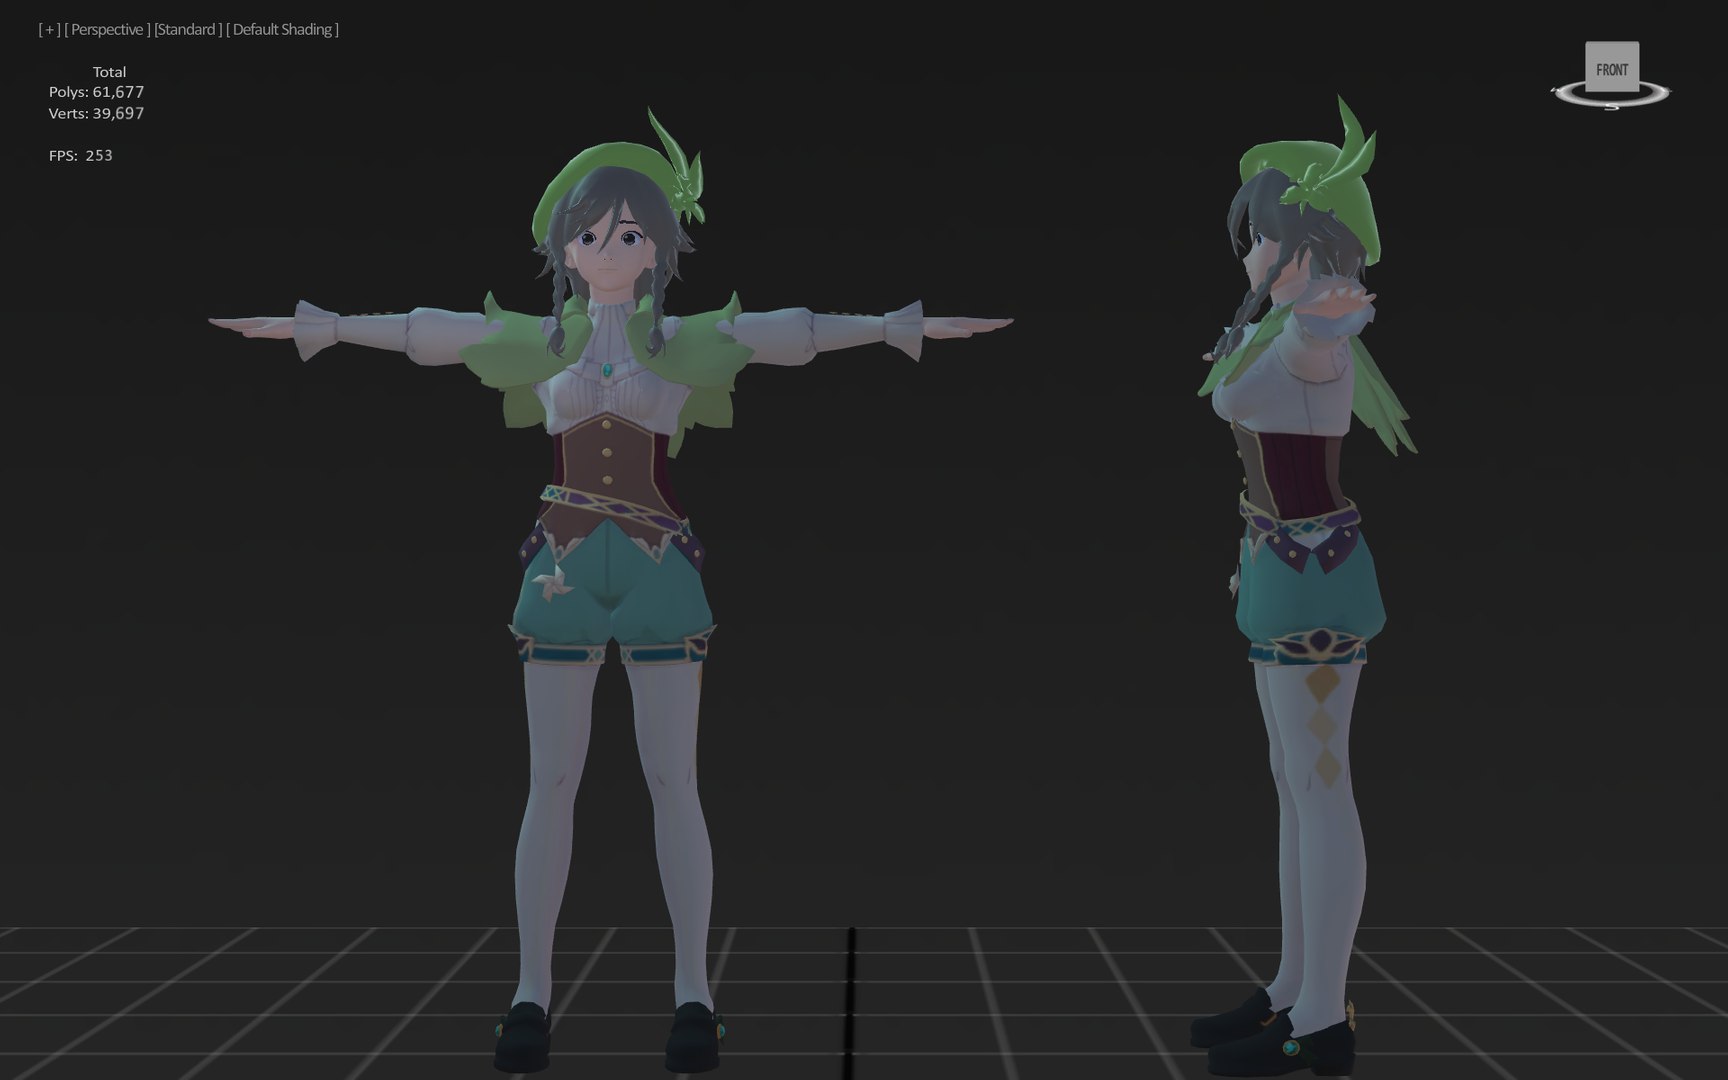Open the [+] viewport general menu
The height and width of the screenshot is (1080, 1728).
point(49,30)
